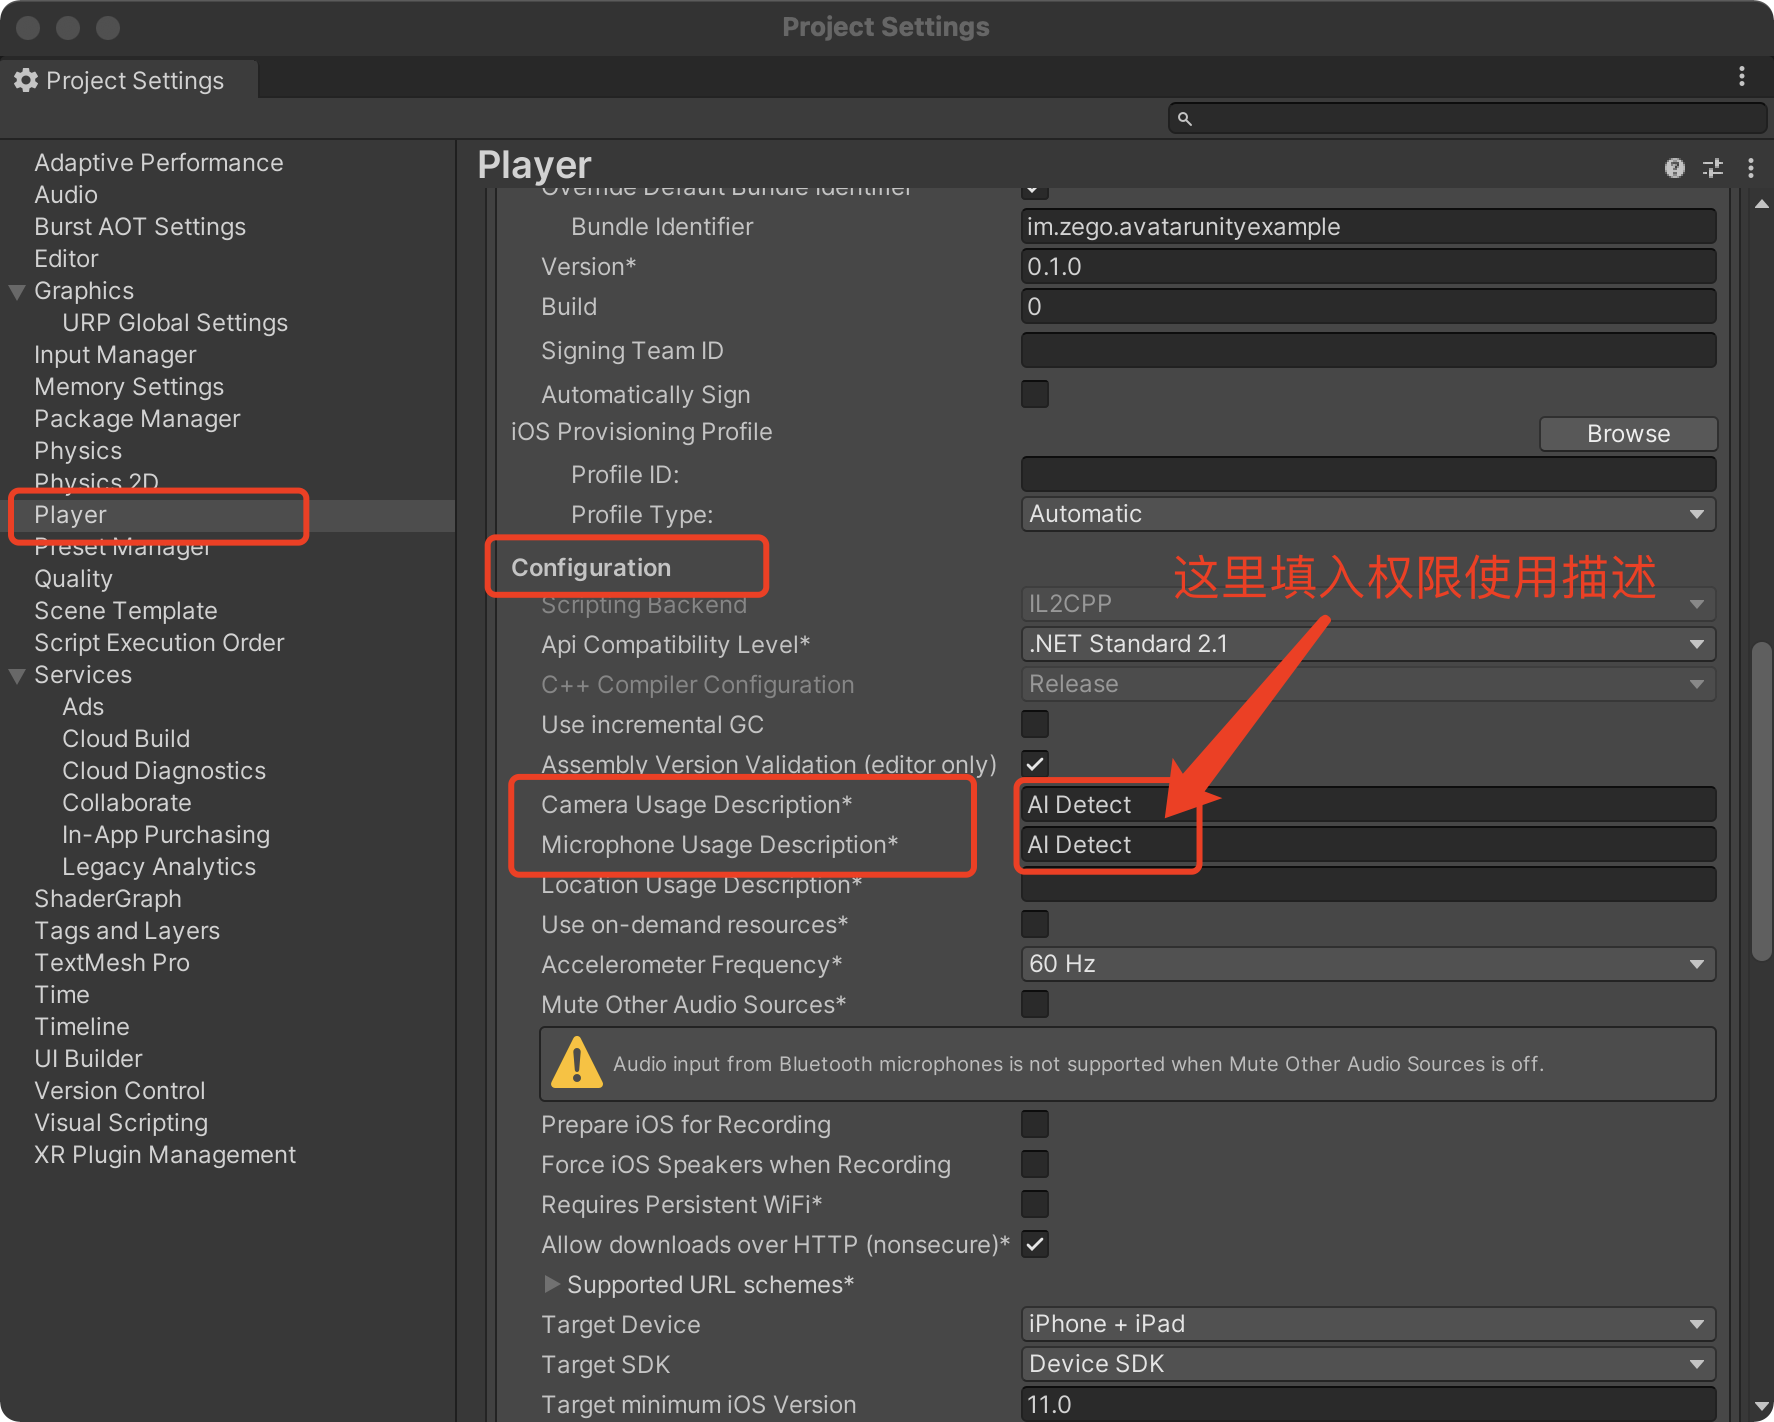
Task: Click the search magnifier icon
Action: click(1184, 119)
